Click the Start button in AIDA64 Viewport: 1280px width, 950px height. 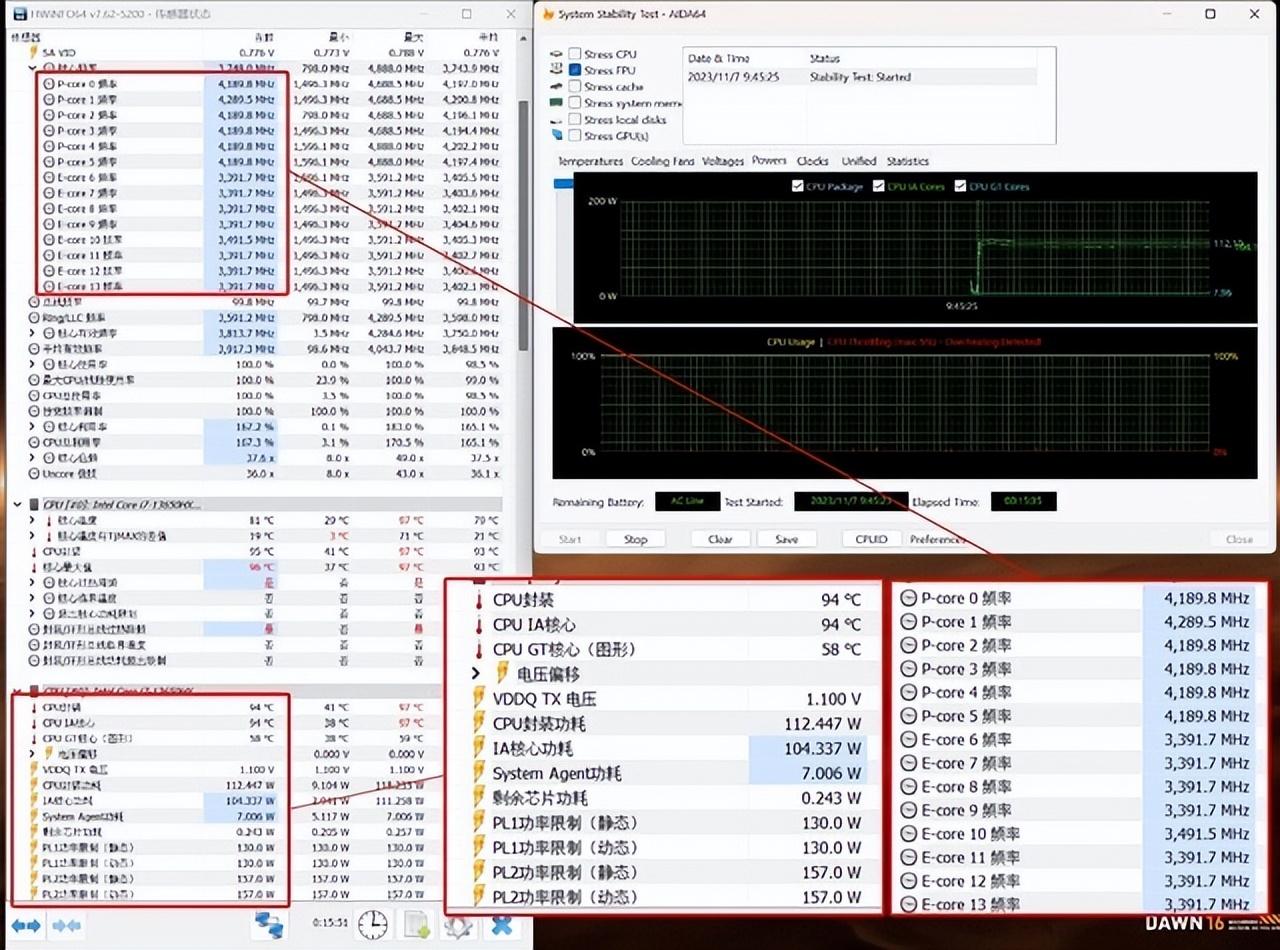[x=570, y=539]
